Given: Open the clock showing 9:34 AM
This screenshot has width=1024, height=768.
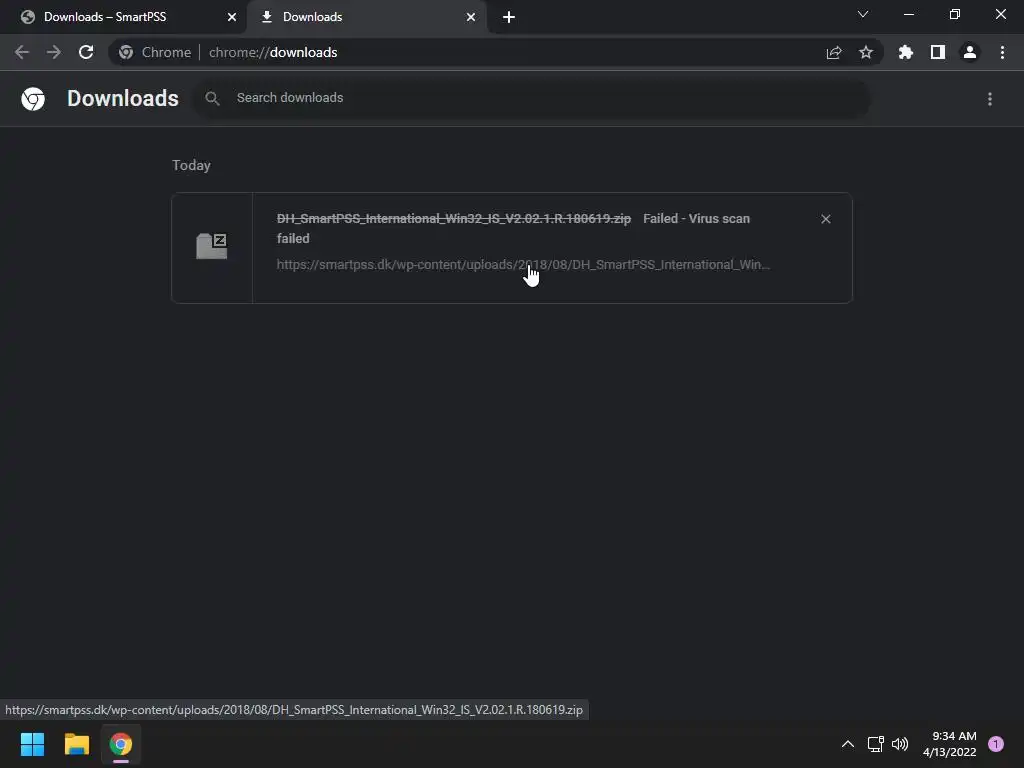Looking at the screenshot, I should tap(950, 744).
